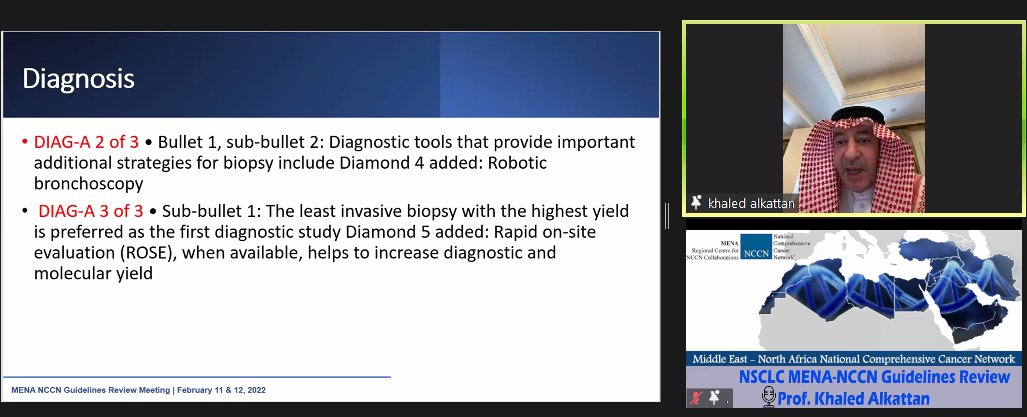This screenshot has height=417, width=1027.
Task: Click the 'Prof. Khaled Alkattan' caption text
Action: tap(853, 397)
